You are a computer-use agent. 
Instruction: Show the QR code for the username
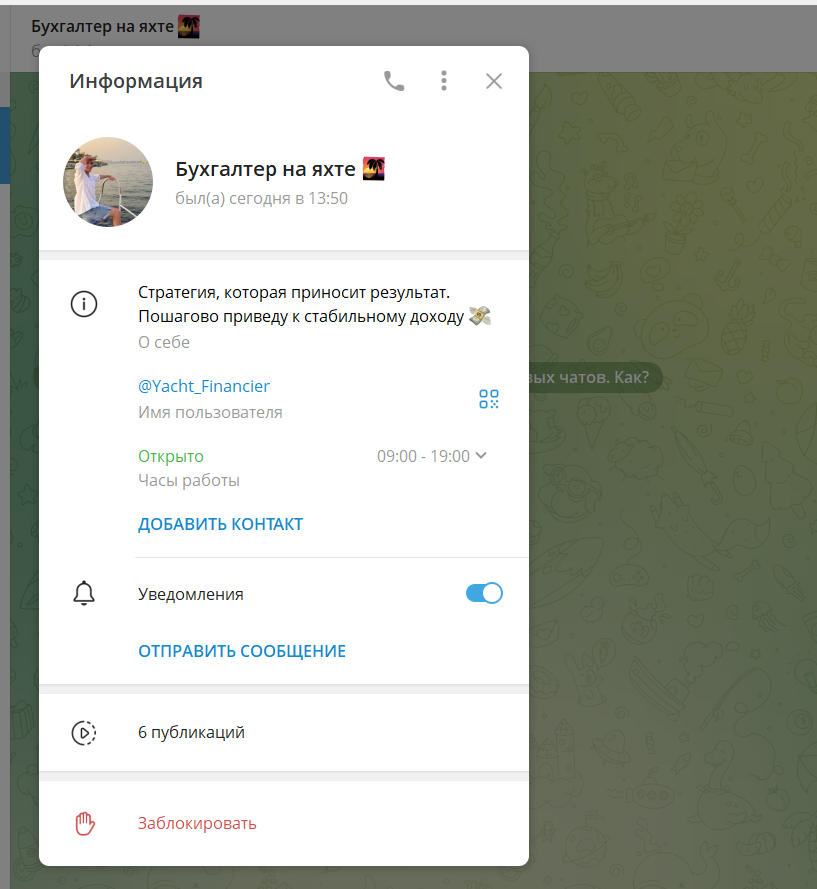tap(488, 398)
